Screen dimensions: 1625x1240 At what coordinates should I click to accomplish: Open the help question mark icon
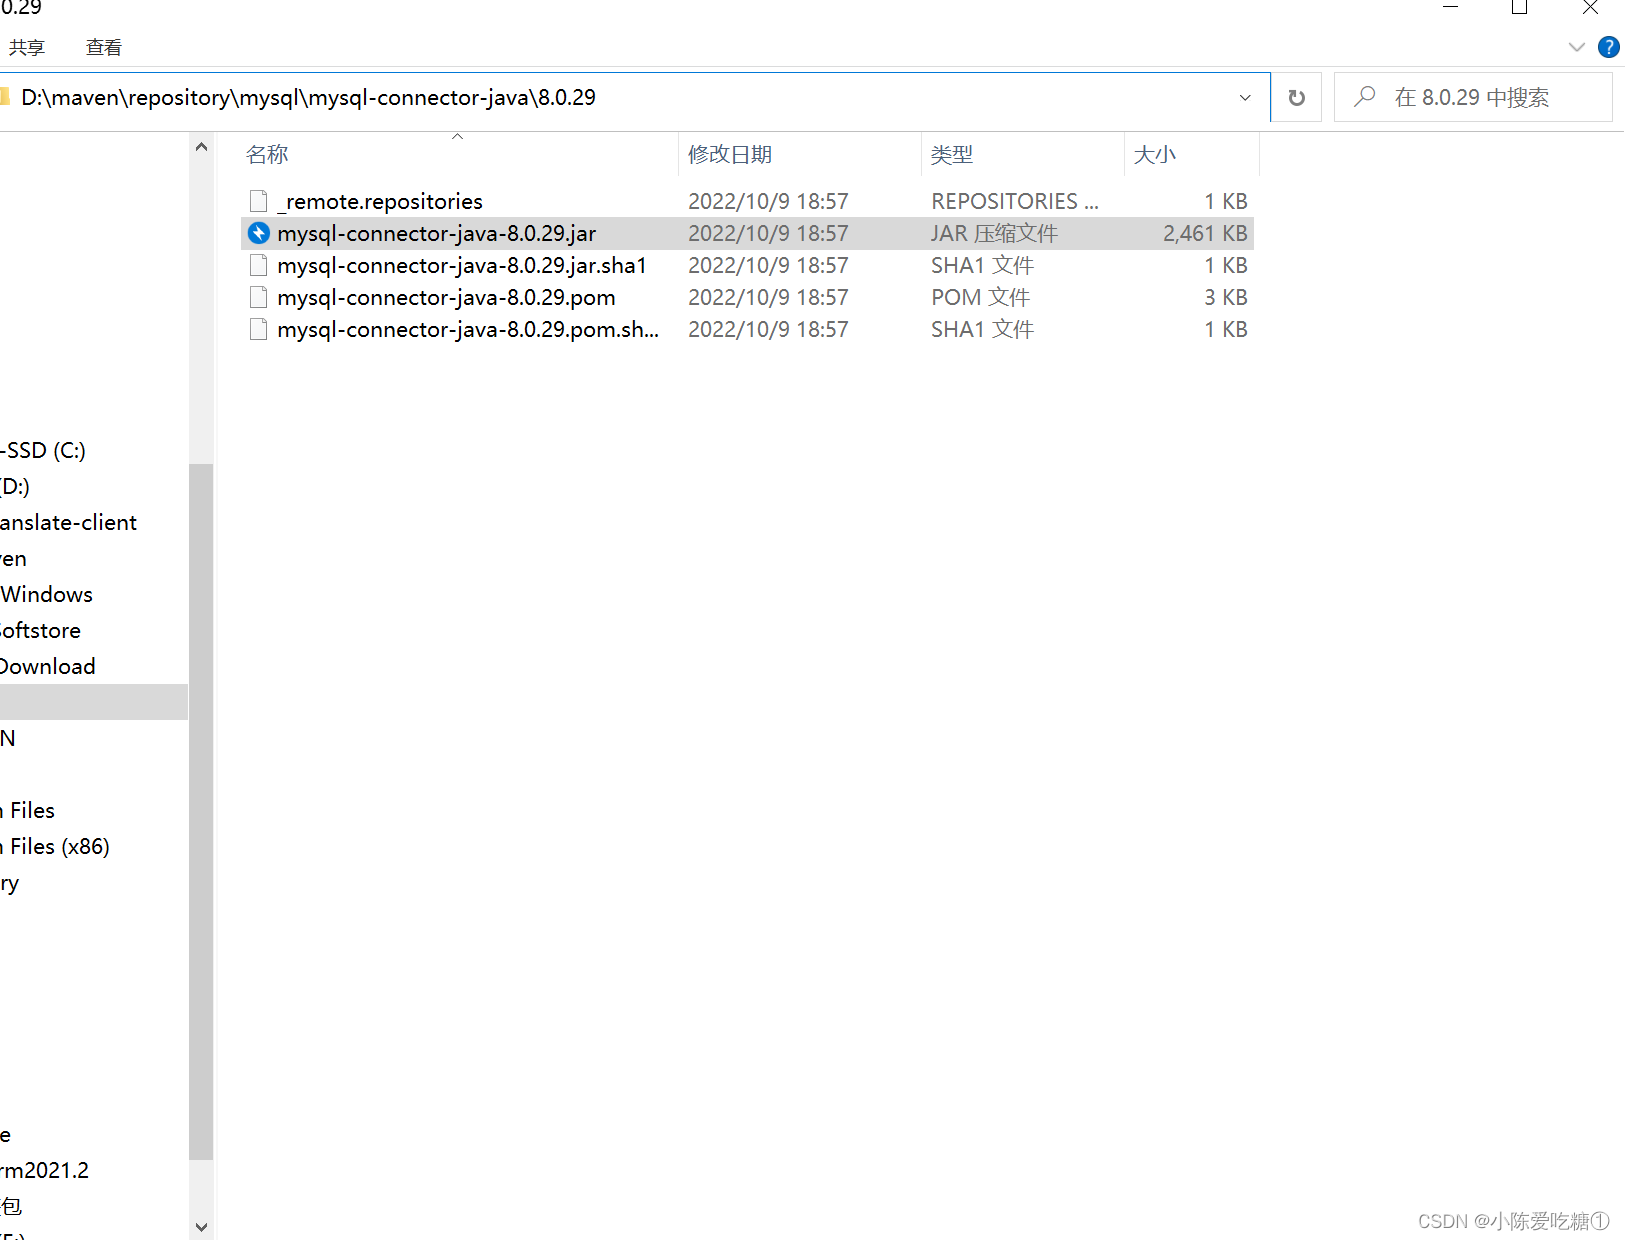pos(1609,47)
